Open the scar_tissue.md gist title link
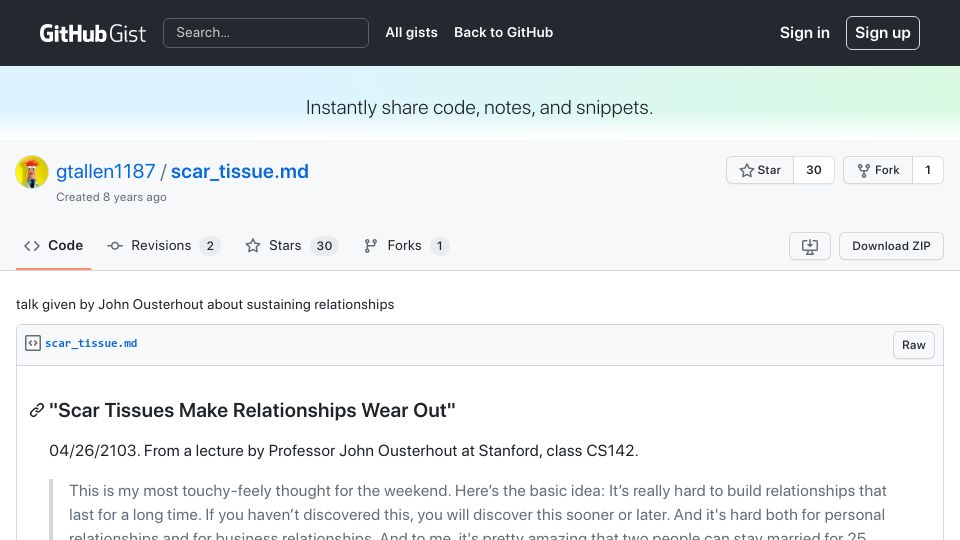Viewport: 960px width, 540px height. click(x=239, y=171)
